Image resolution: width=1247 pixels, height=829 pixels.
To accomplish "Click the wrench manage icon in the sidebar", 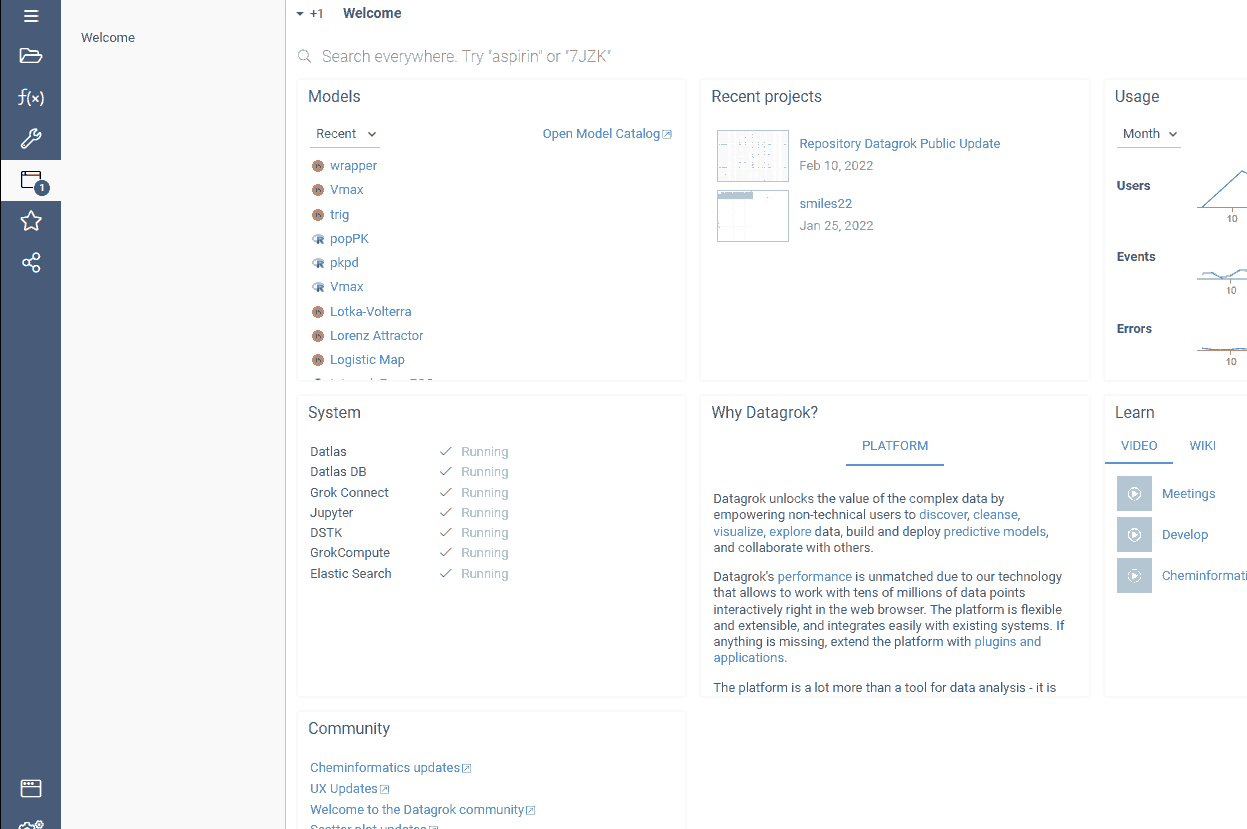I will [30, 138].
